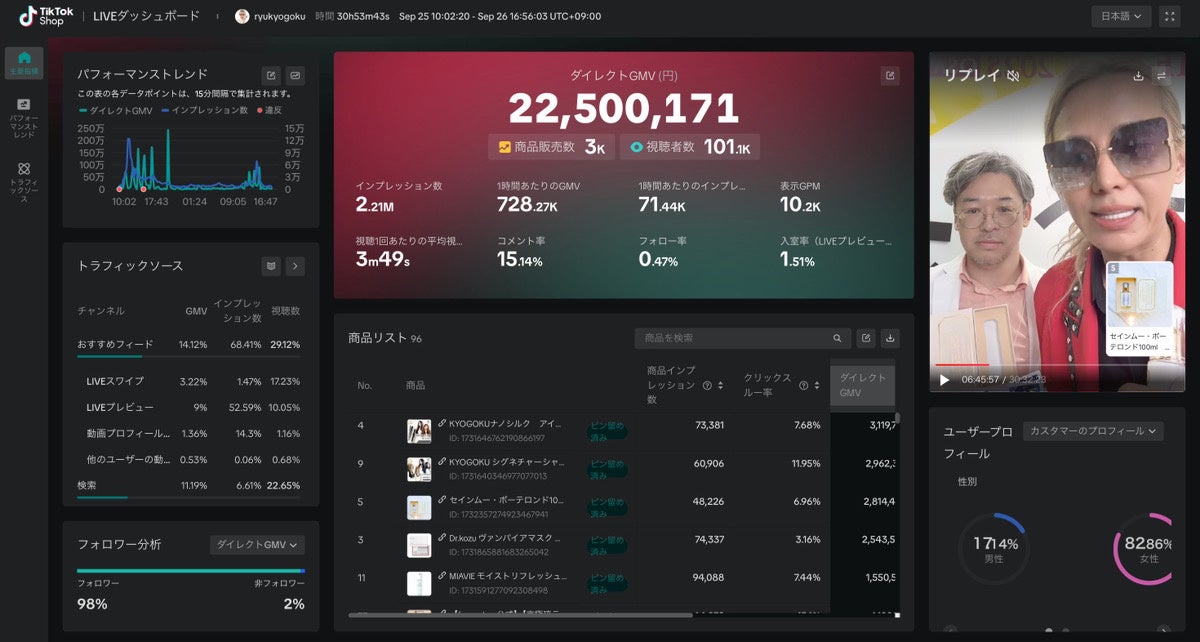Open the ダイレクトGMV dropdown in follower analysis
Viewport: 1200px width, 642px height.
(258, 545)
